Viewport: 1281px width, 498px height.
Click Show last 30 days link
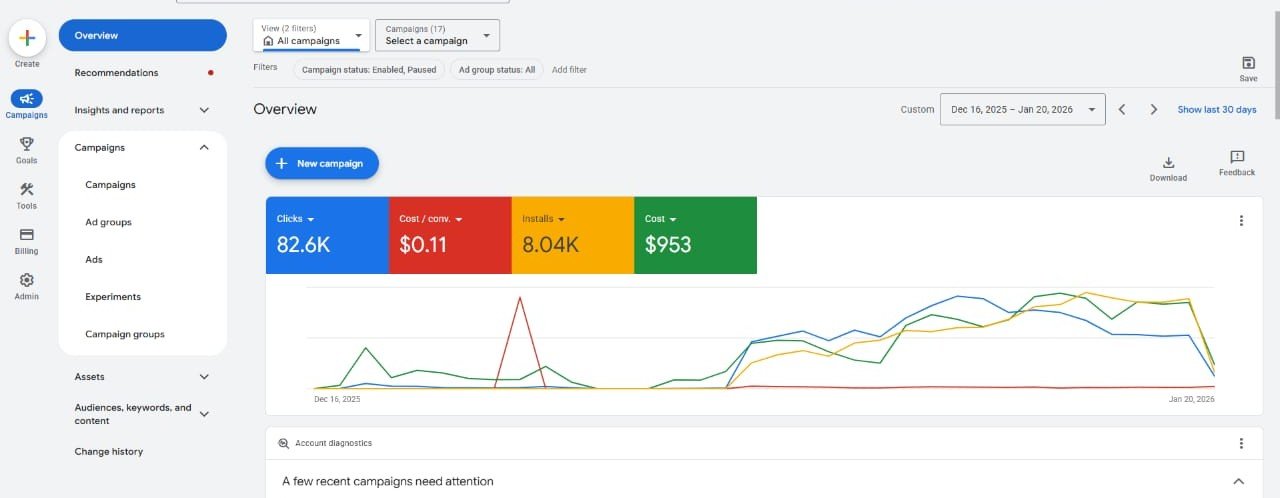tap(1216, 110)
